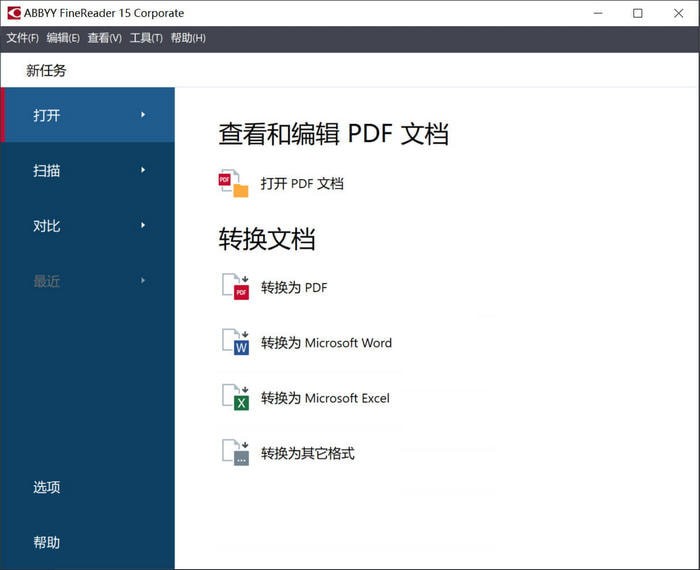This screenshot has height=570, width=700.
Task: Click the 打开 PDF 文档 link
Action: tap(302, 183)
